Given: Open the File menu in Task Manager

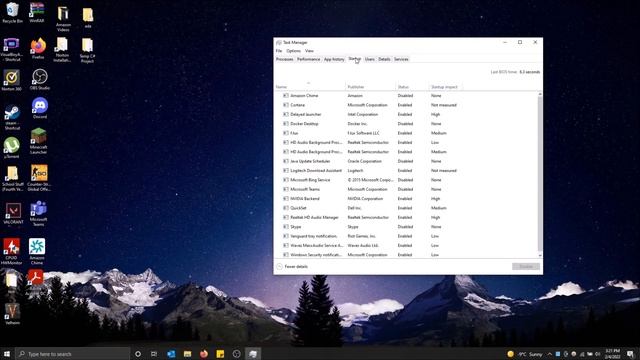Looking at the screenshot, I should [x=279, y=51].
